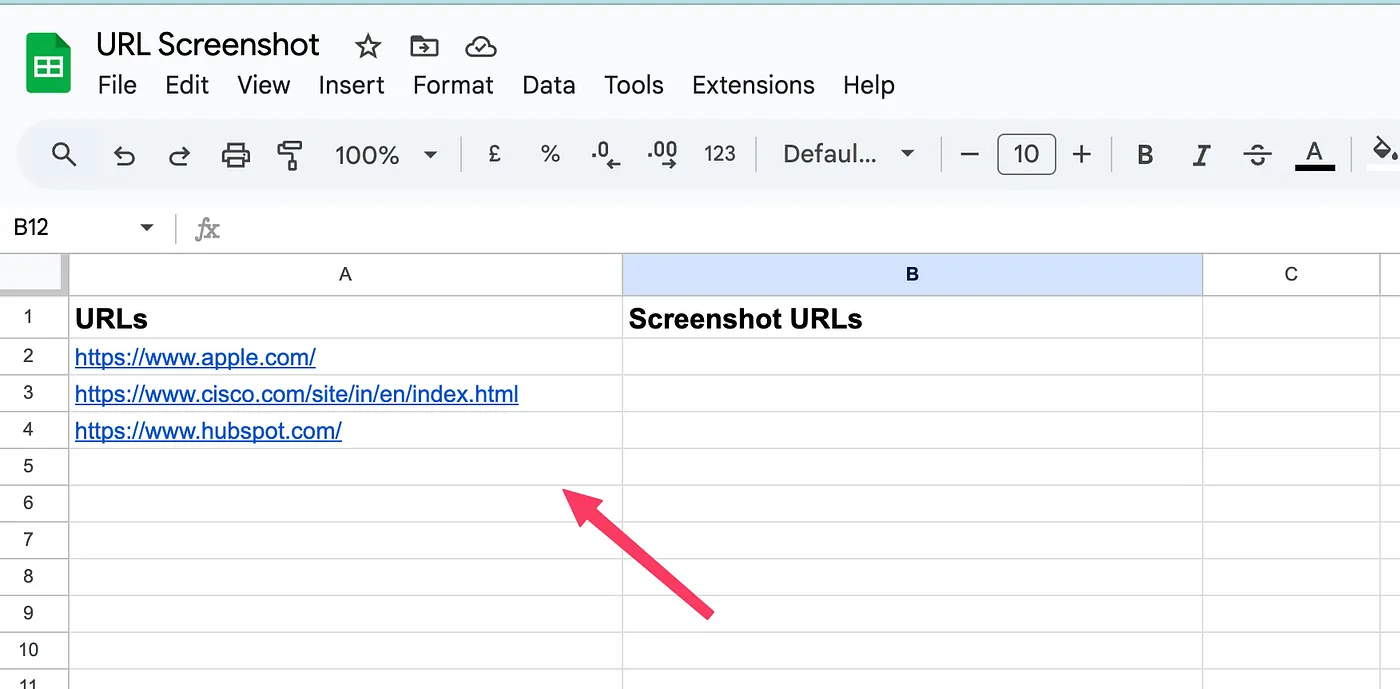1400x689 pixels.
Task: Open the Insert menu
Action: tap(351, 85)
